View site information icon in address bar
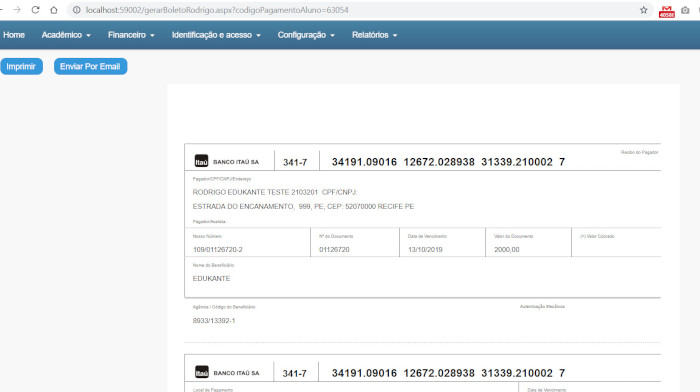This screenshot has width=700, height=392. coord(77,10)
